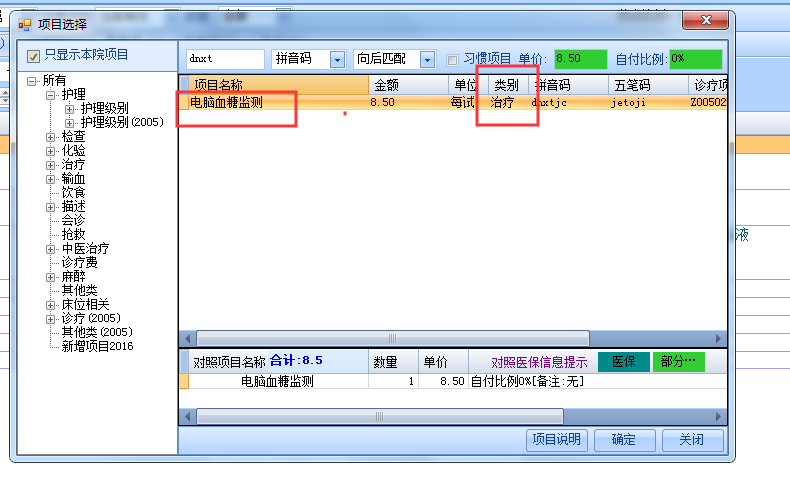Expand the 护理级别 tree node
The height and width of the screenshot is (494, 790).
pos(70,109)
